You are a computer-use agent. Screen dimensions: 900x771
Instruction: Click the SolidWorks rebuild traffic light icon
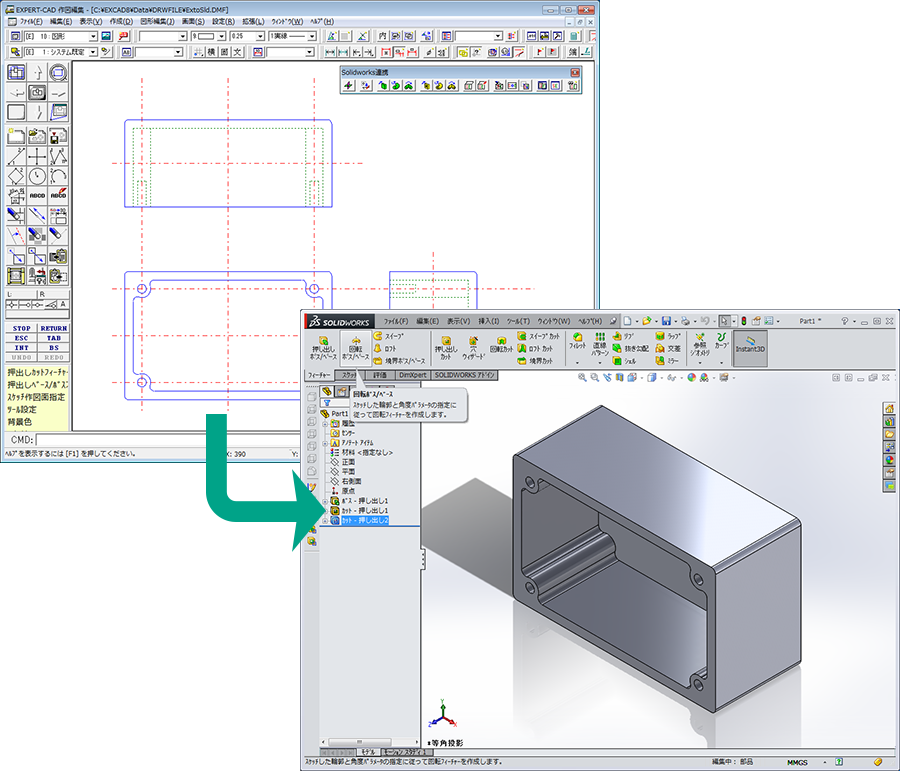[x=744, y=321]
